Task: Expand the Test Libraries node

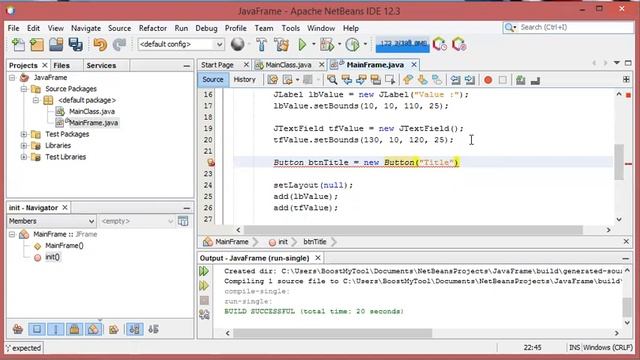Action: point(24,157)
